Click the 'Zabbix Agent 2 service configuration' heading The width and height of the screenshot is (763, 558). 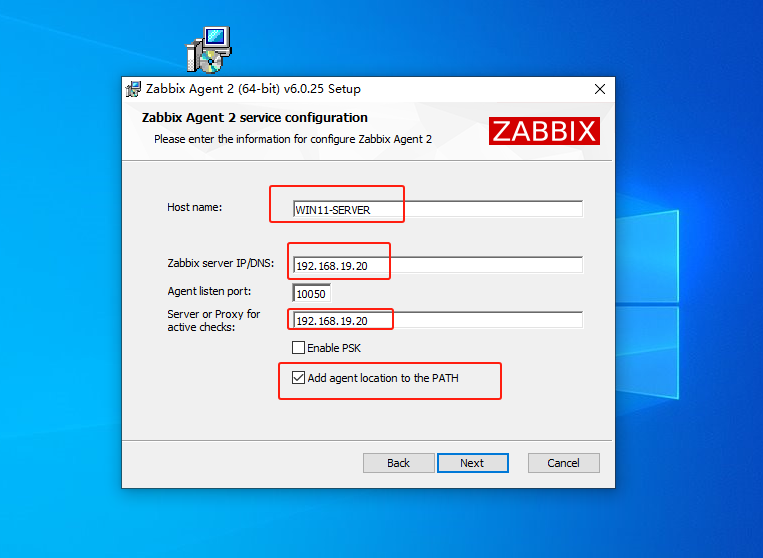254,118
